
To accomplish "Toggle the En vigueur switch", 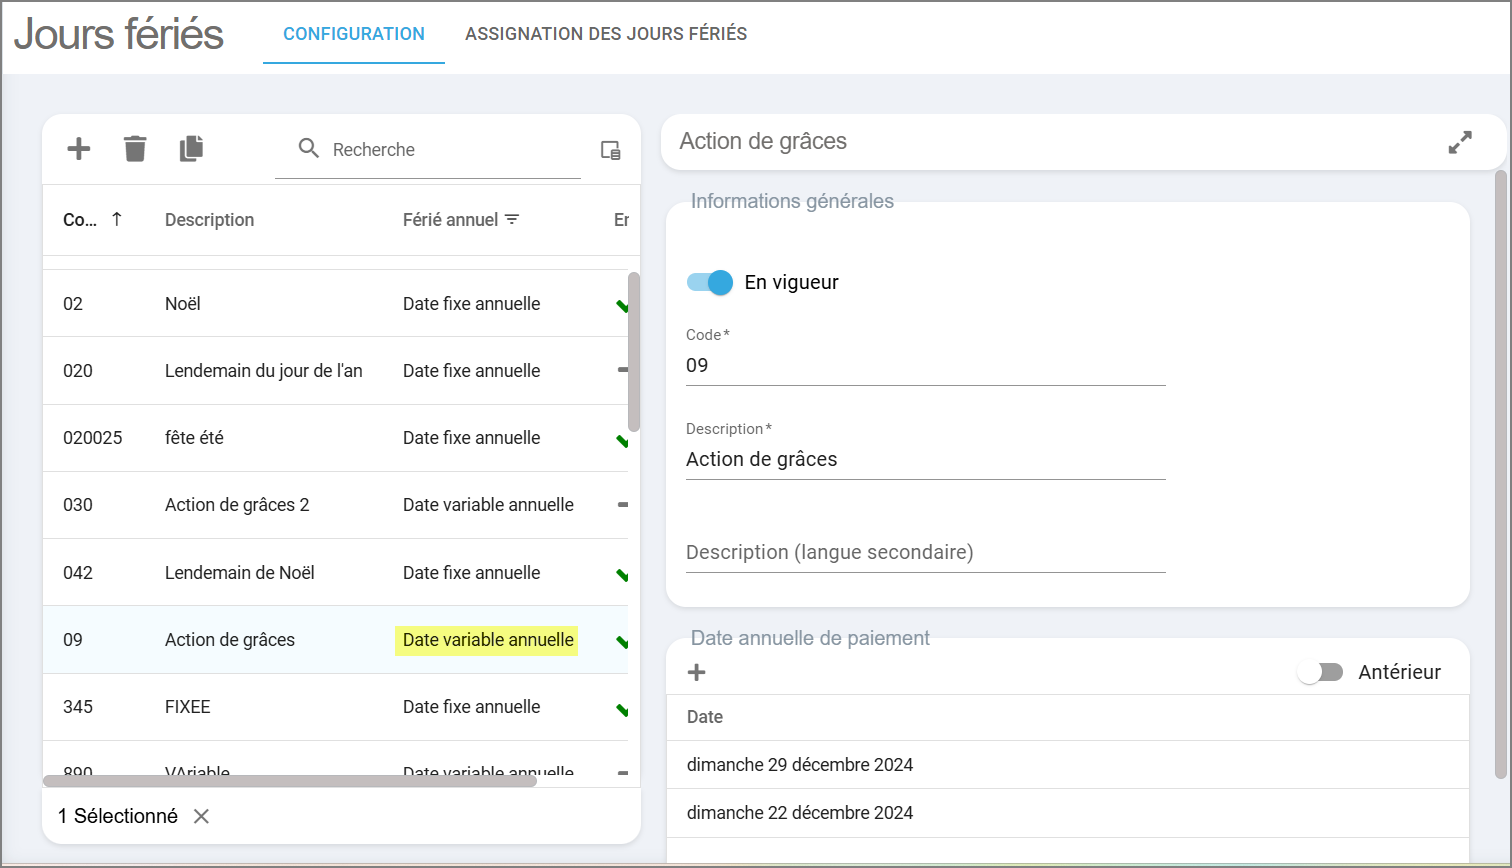I will pyautogui.click(x=710, y=282).
